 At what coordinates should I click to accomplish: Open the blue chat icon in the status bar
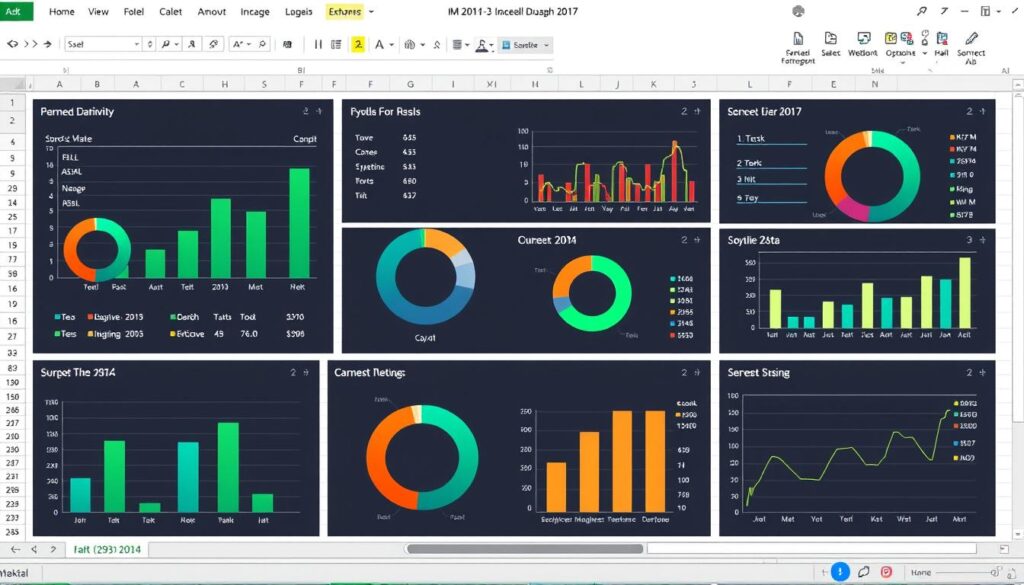(x=840, y=571)
